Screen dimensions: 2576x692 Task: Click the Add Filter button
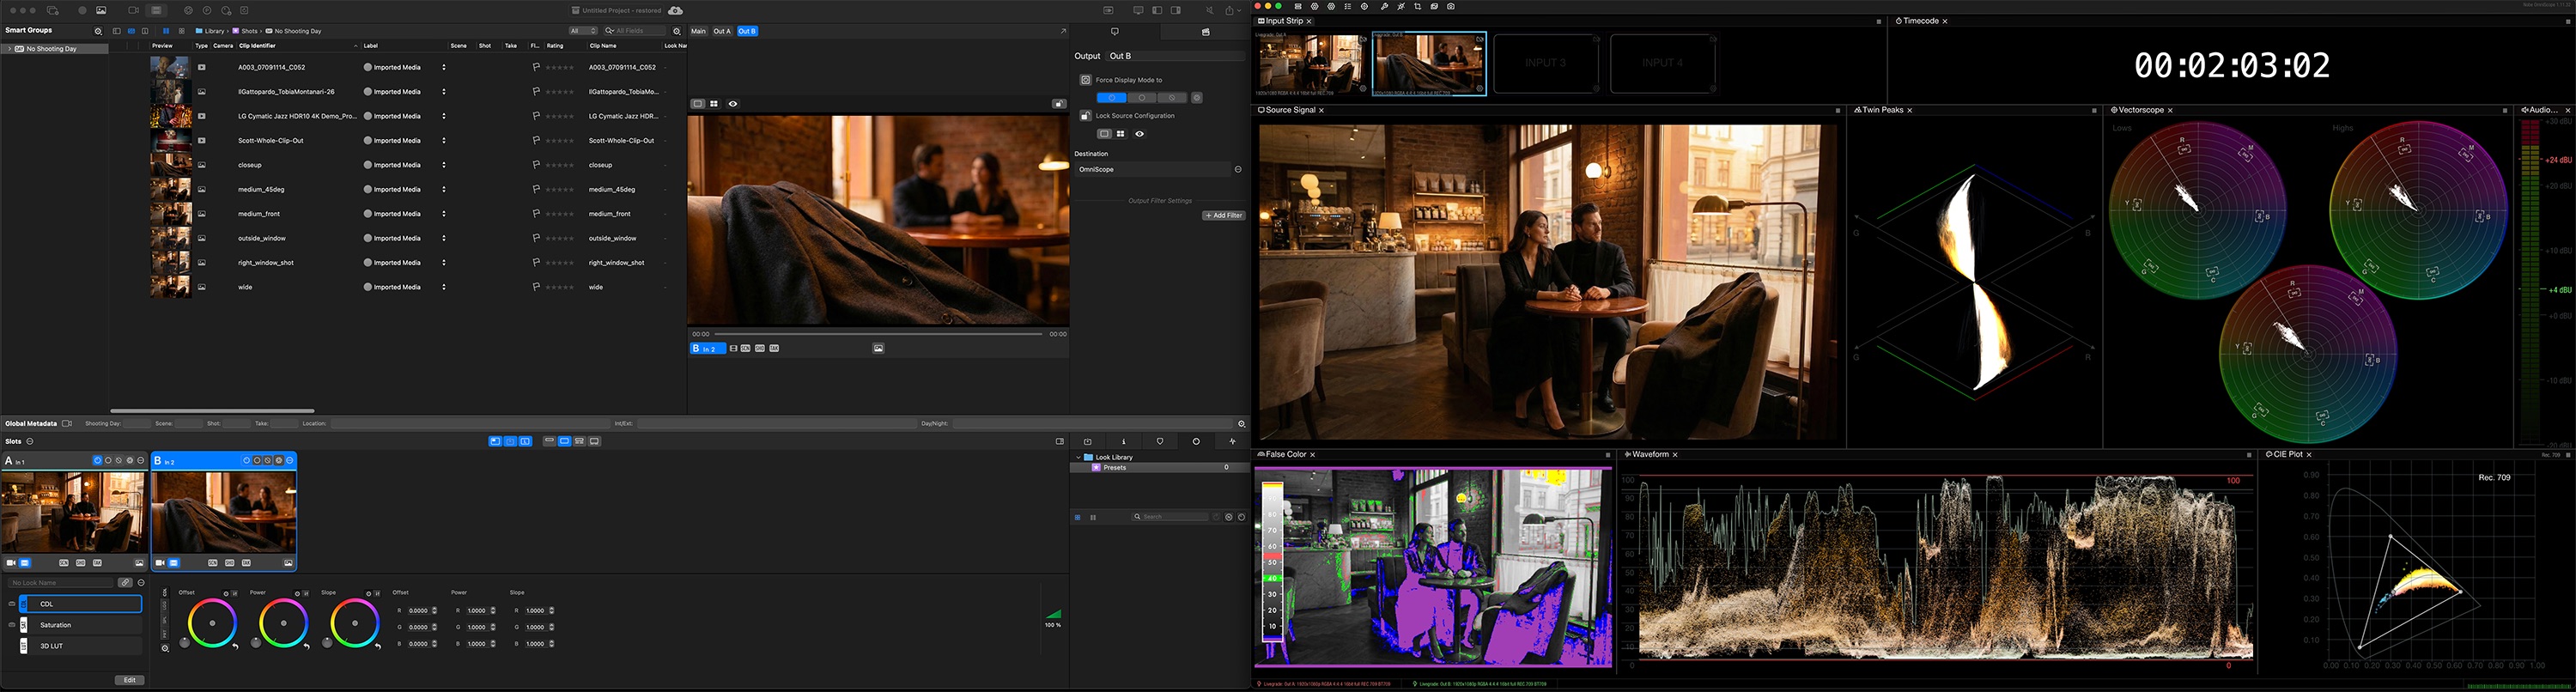coord(1223,216)
